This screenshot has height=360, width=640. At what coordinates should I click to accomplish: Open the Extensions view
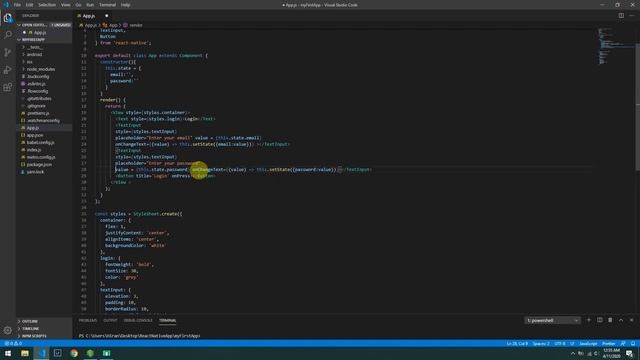(x=8, y=87)
